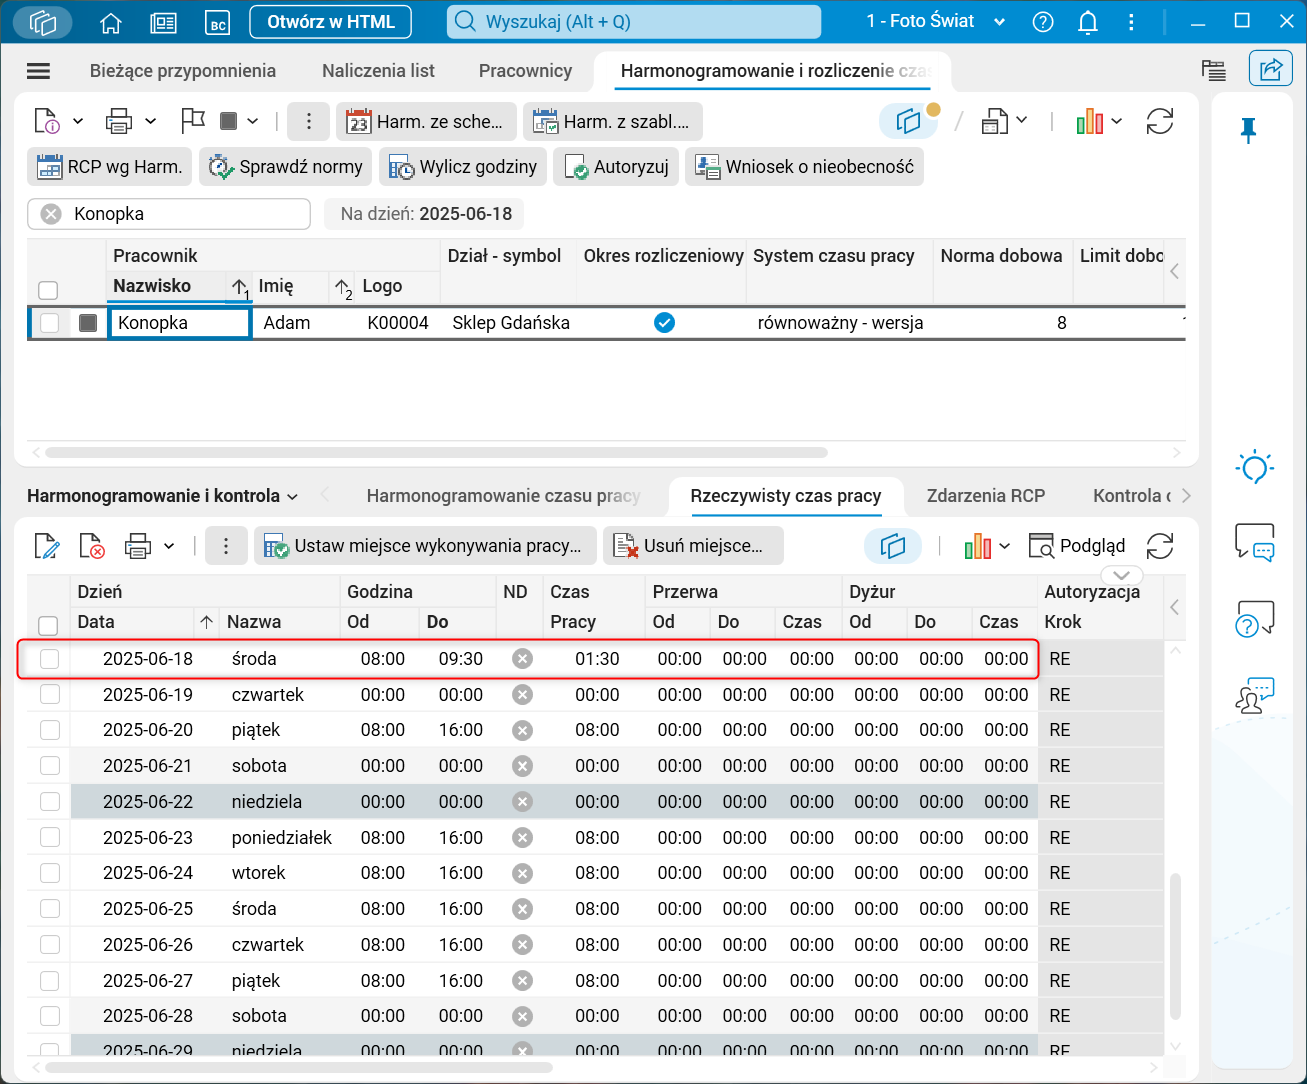Select checkbox for 2025-06-20 piątek row

(49, 730)
